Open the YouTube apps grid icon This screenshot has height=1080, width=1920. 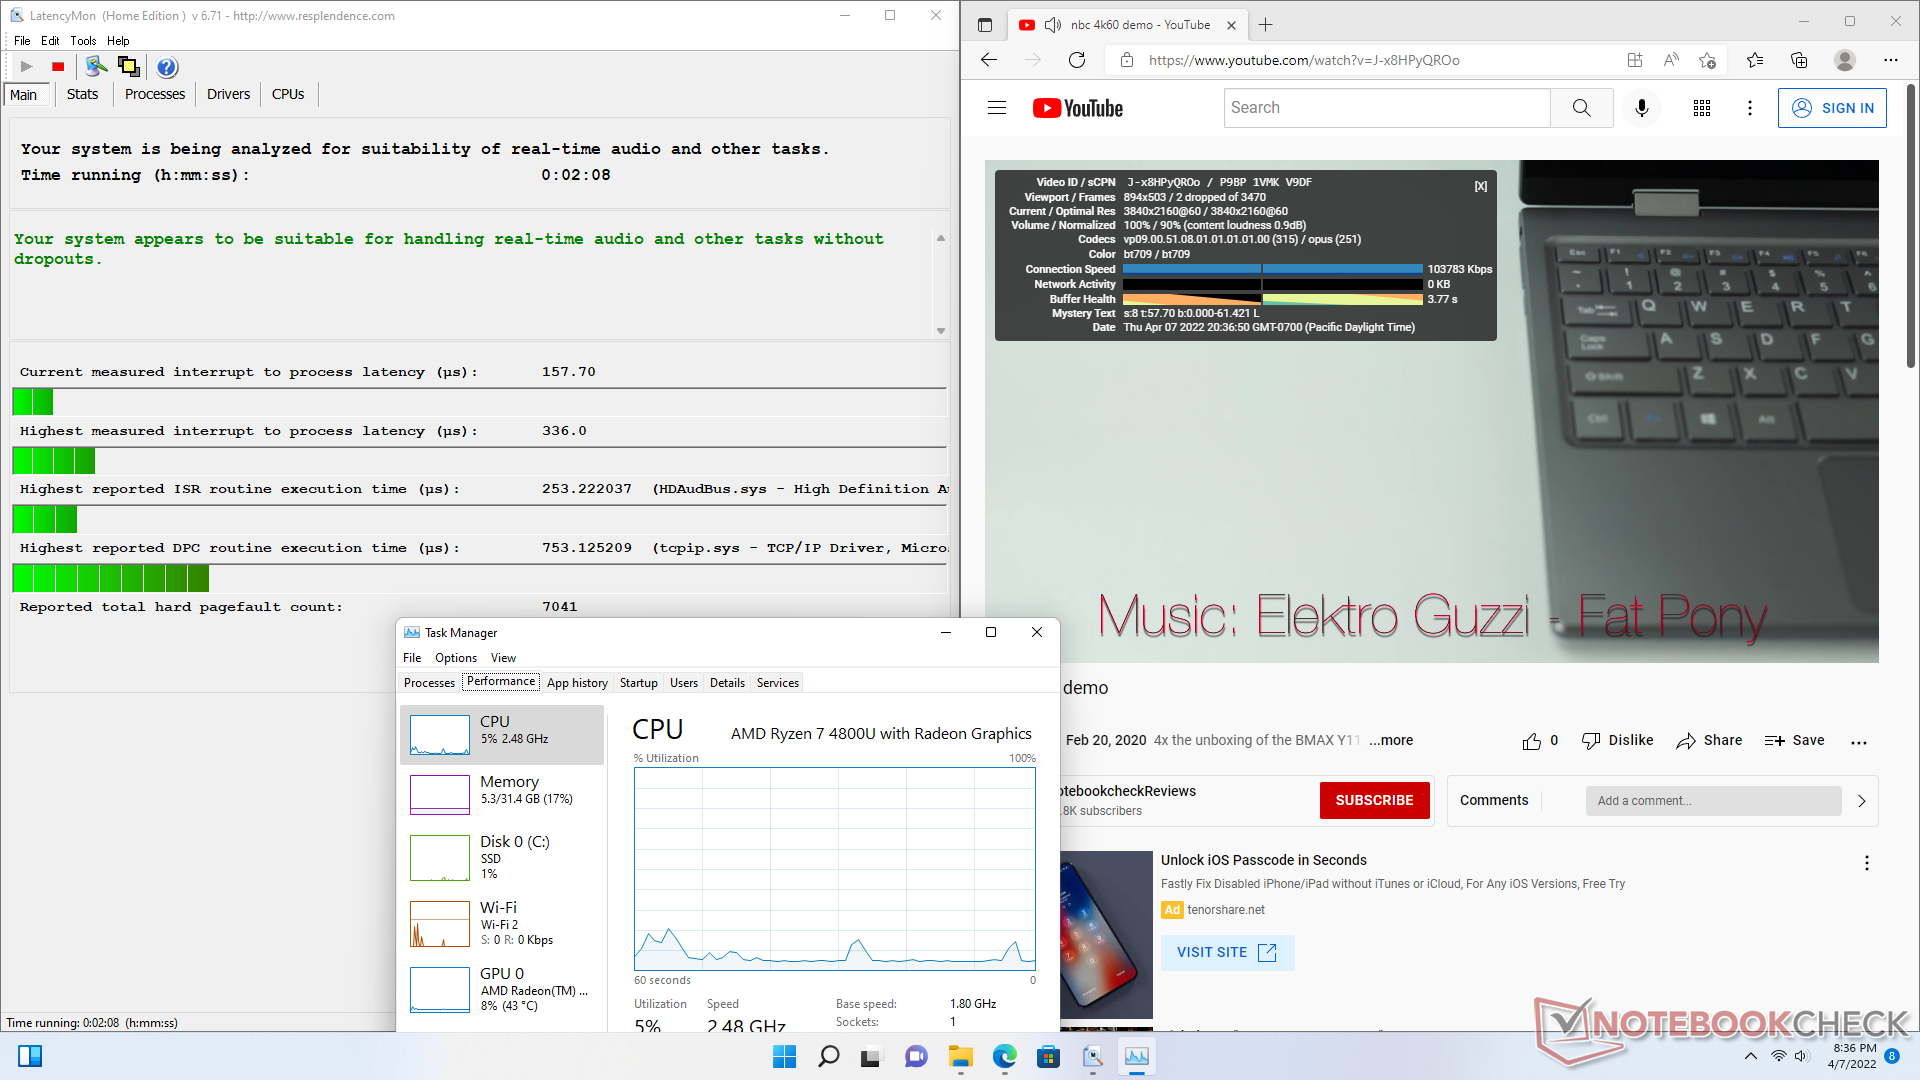1702,108
